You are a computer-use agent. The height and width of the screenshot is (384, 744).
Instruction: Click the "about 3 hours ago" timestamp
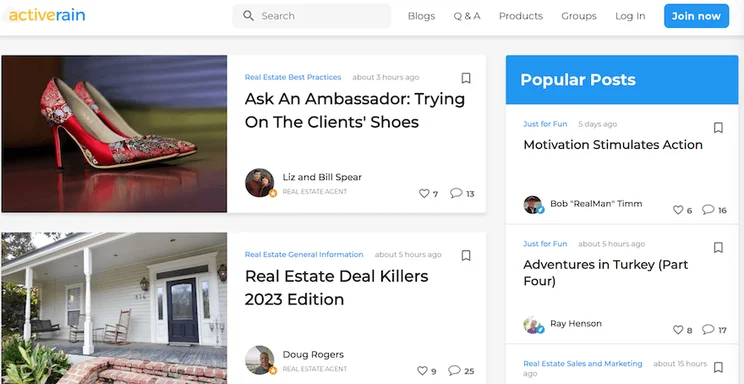click(x=385, y=77)
